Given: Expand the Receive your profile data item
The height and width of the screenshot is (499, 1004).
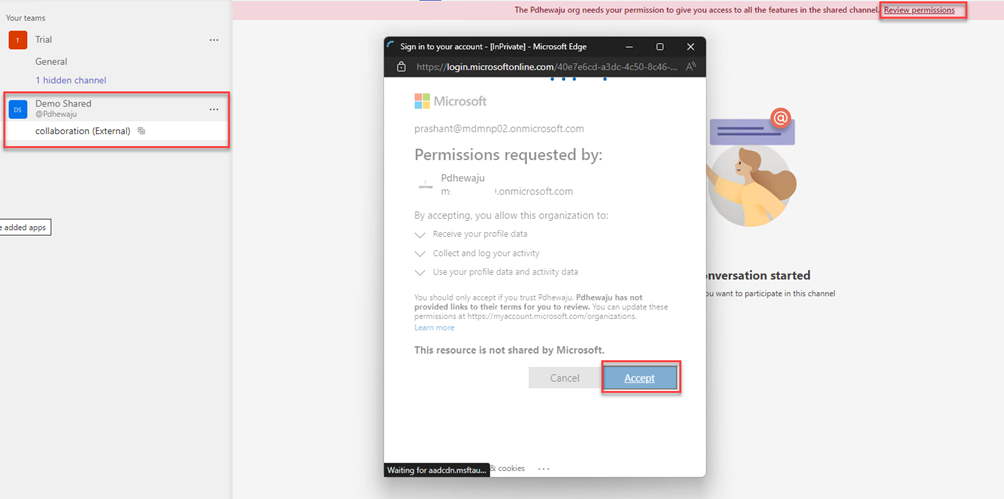Looking at the screenshot, I should click(420, 234).
